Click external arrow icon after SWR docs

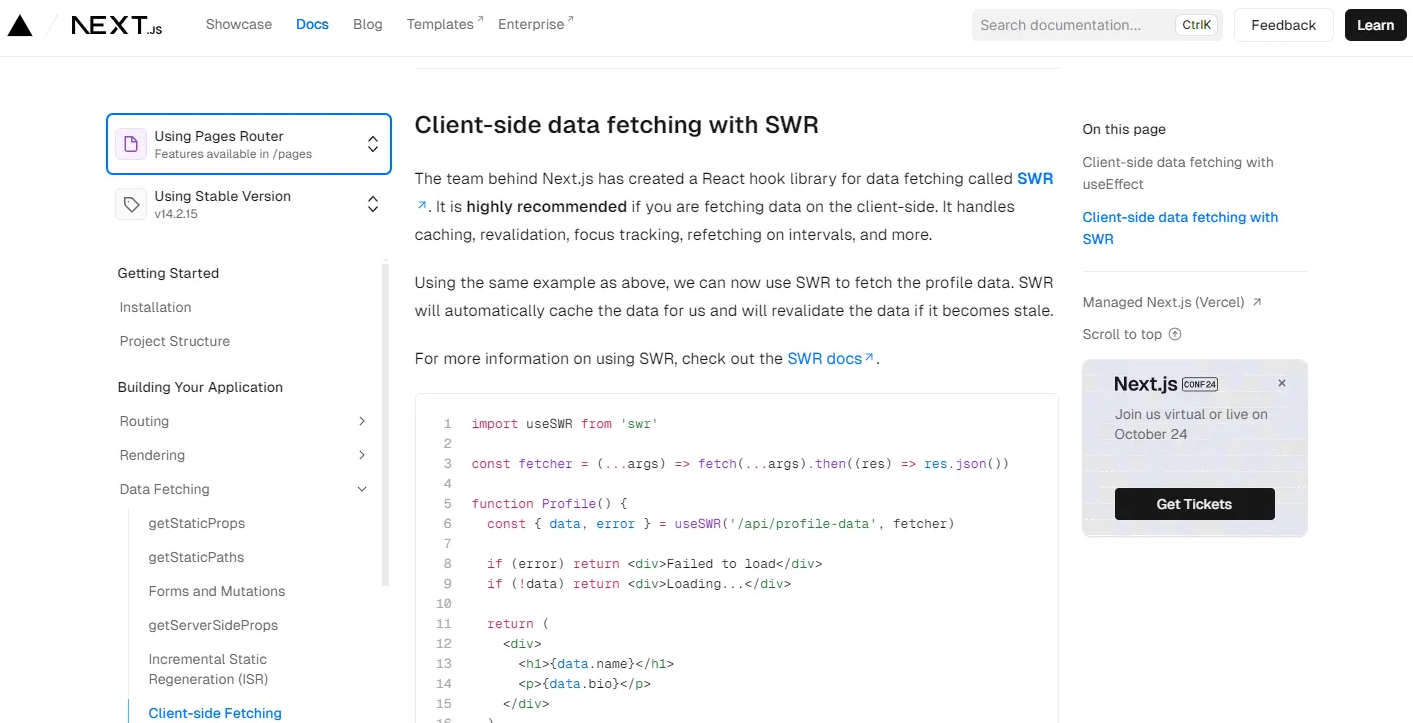click(869, 357)
